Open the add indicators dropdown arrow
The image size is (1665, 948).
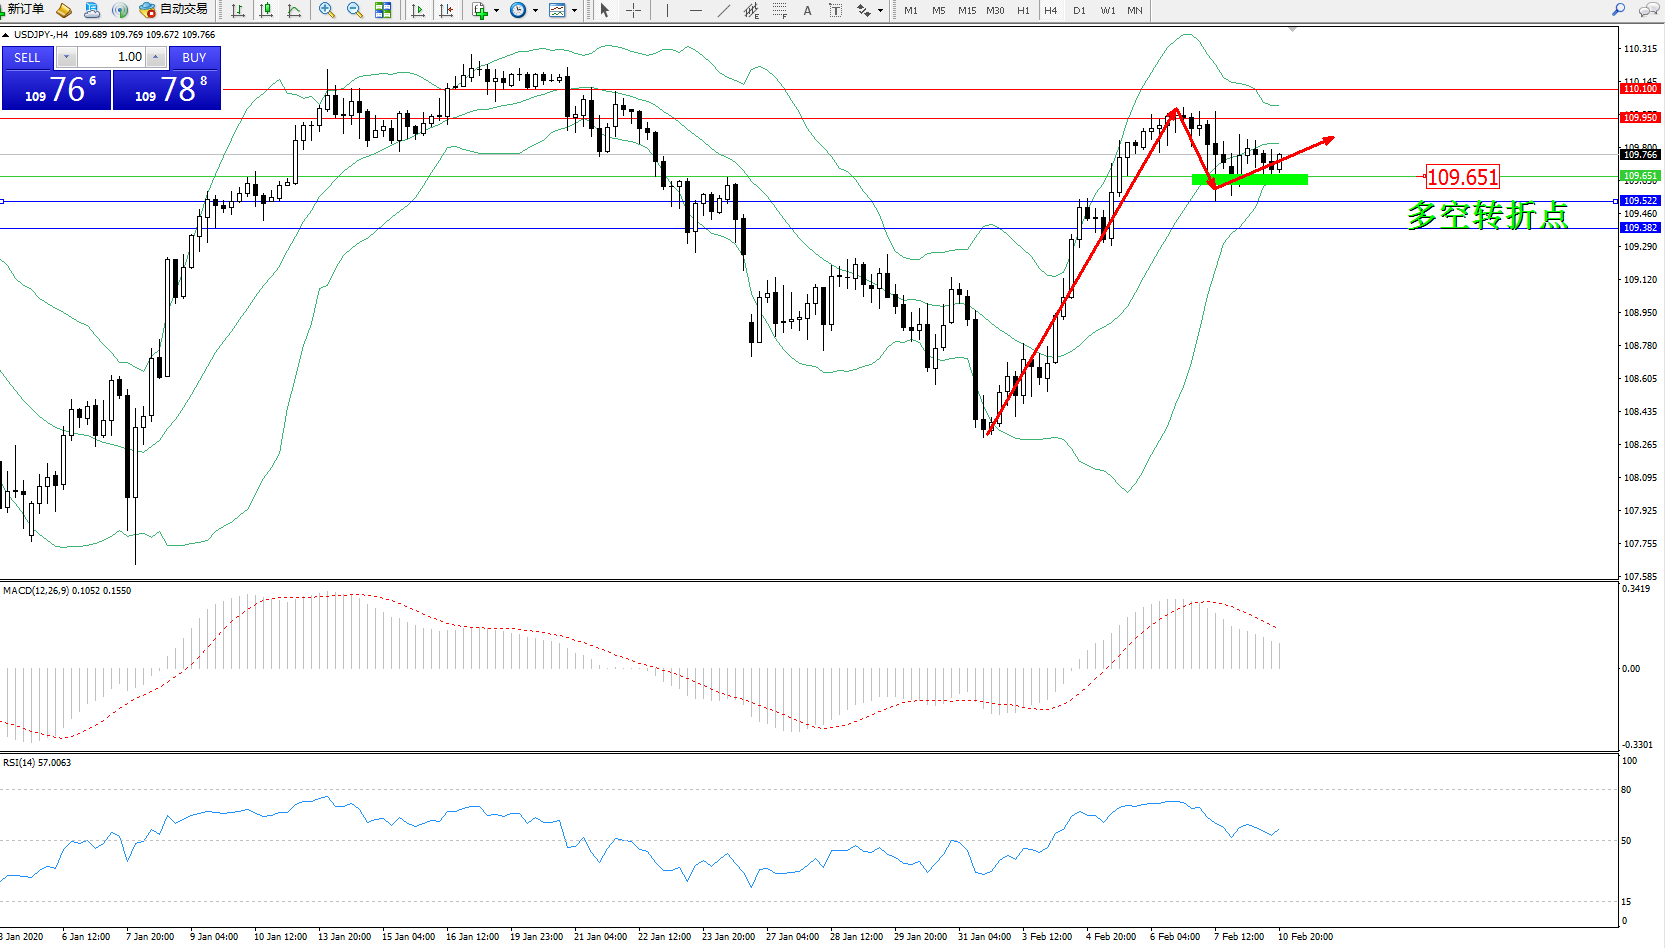(496, 11)
